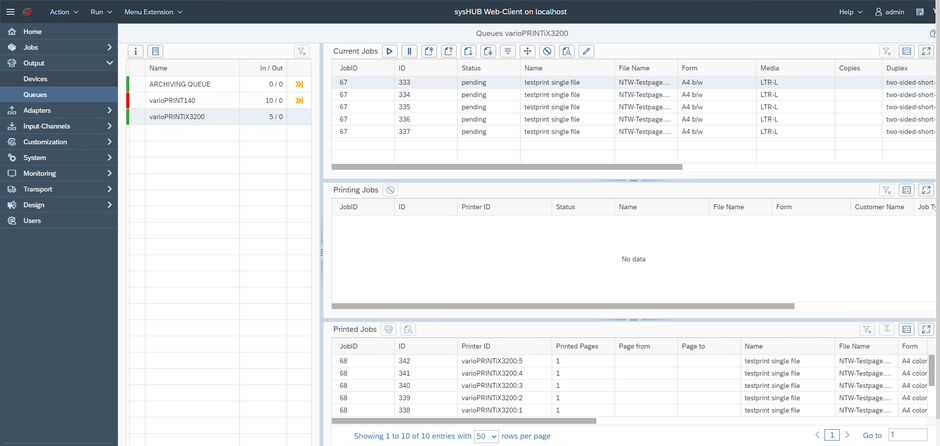Expand the Jobs sidebar section
The image size is (940, 446).
point(59,47)
